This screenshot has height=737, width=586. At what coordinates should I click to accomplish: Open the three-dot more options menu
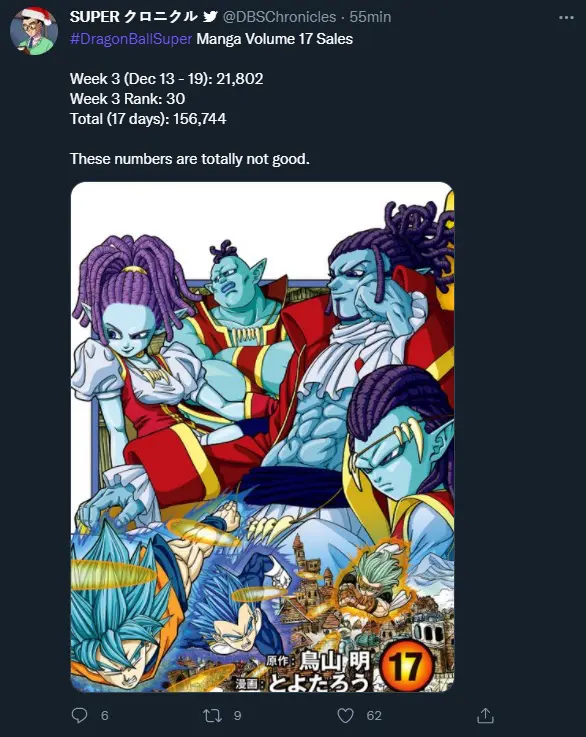tap(566, 17)
